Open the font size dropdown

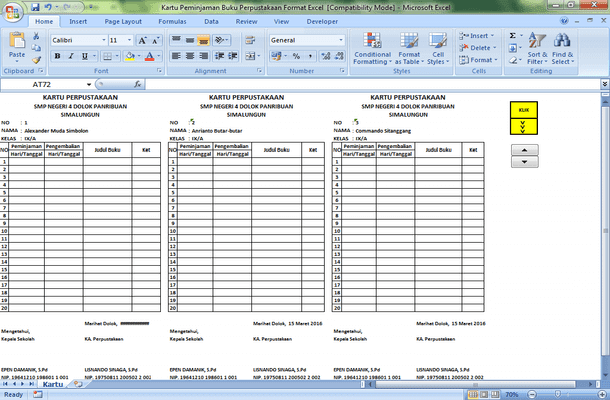point(130,40)
